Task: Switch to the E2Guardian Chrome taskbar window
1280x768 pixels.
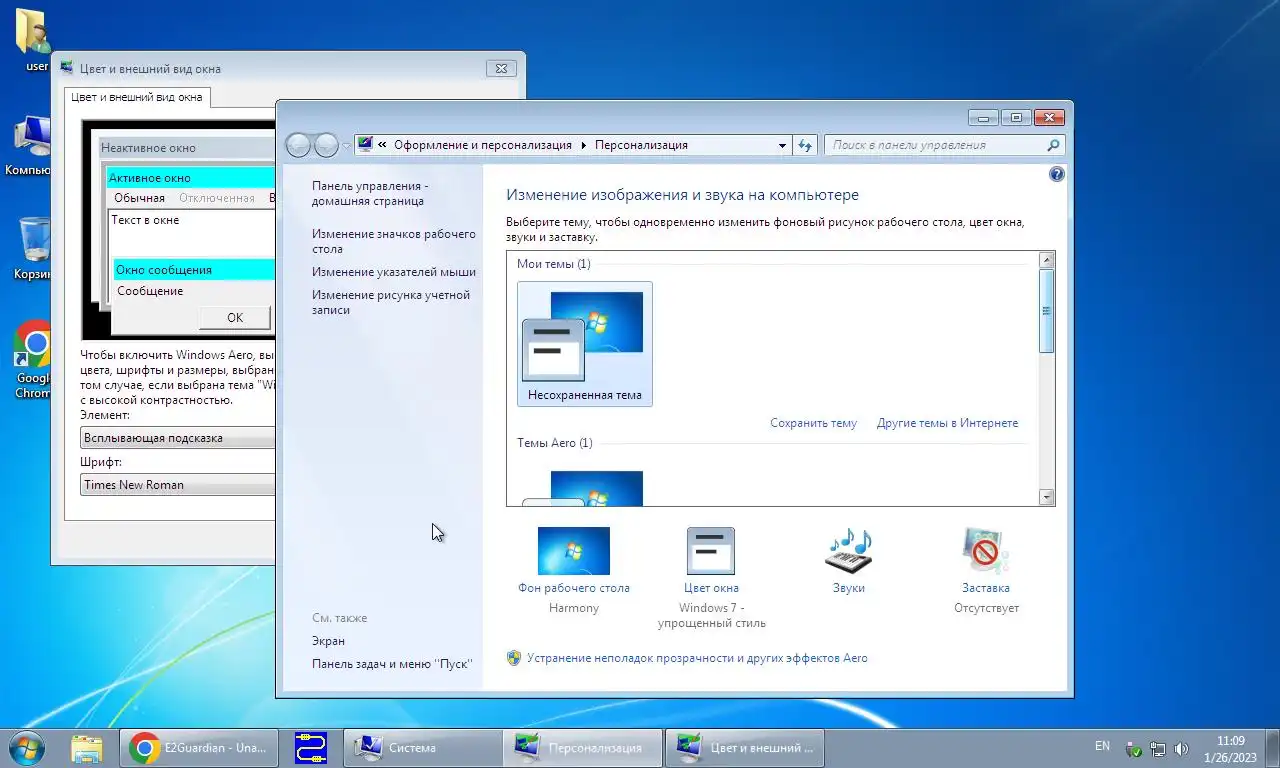Action: pos(200,748)
